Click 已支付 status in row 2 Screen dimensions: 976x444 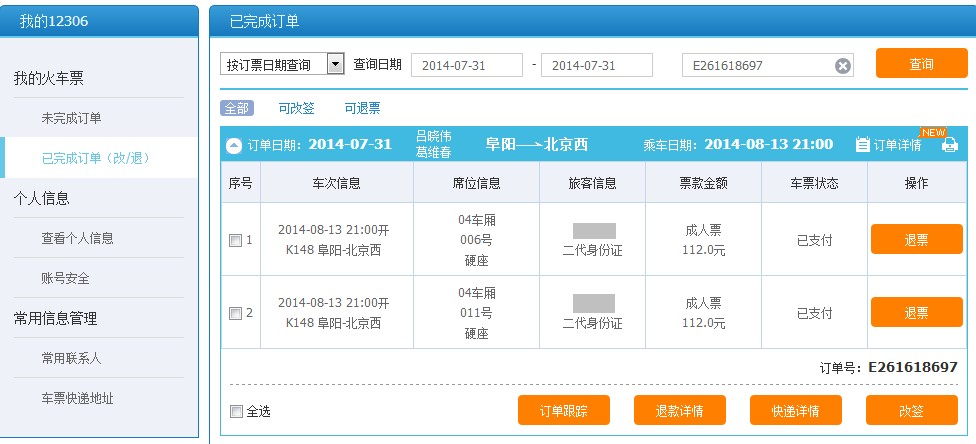[x=814, y=313]
